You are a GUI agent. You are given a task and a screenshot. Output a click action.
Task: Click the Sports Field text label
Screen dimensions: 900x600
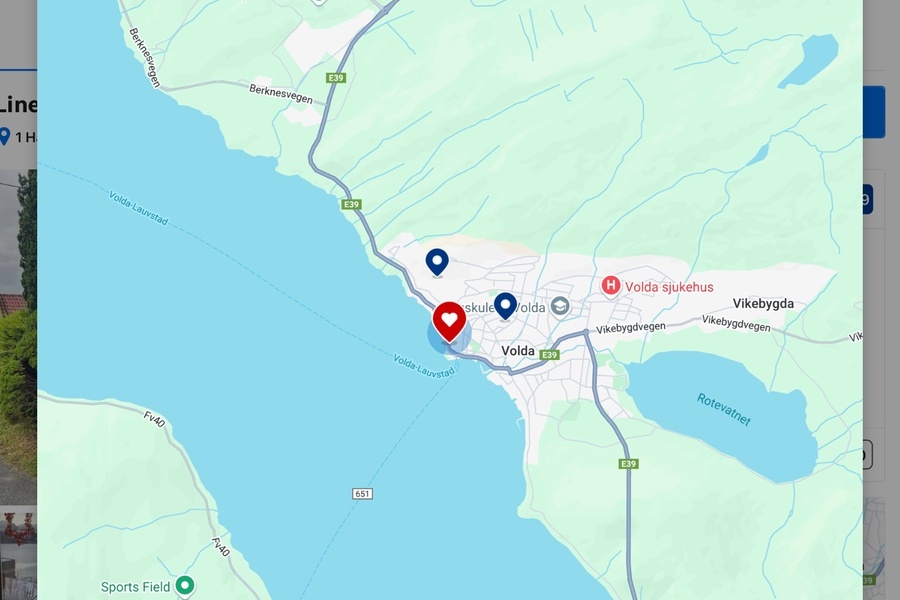pos(135,587)
